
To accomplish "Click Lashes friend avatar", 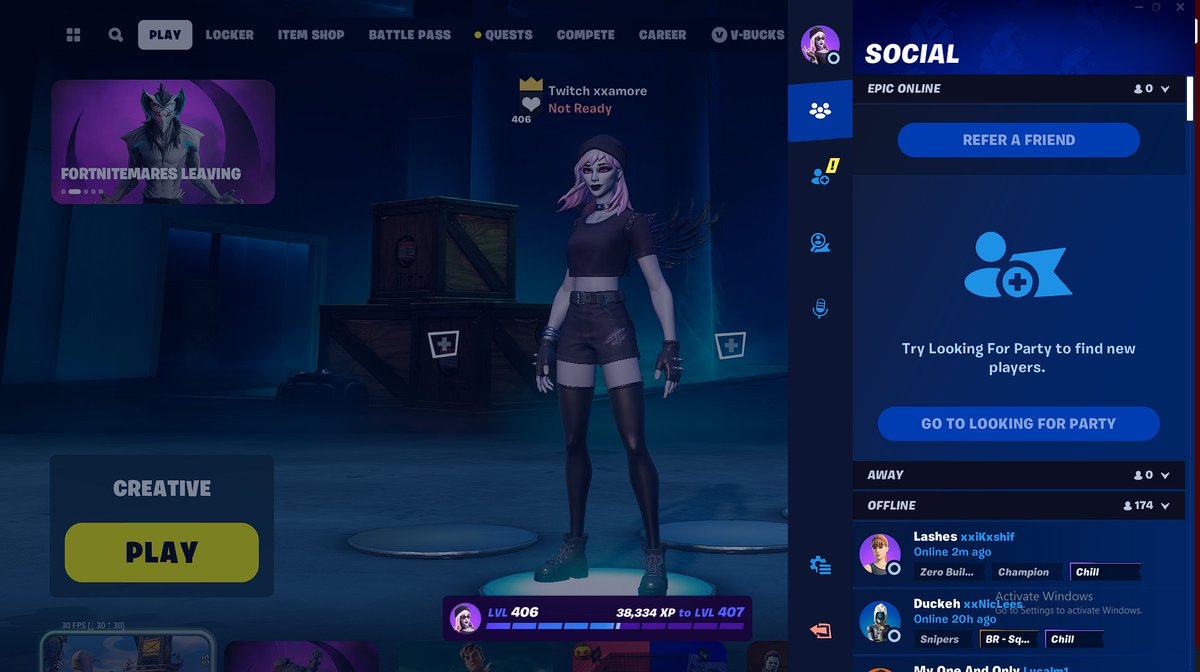I will [x=880, y=555].
